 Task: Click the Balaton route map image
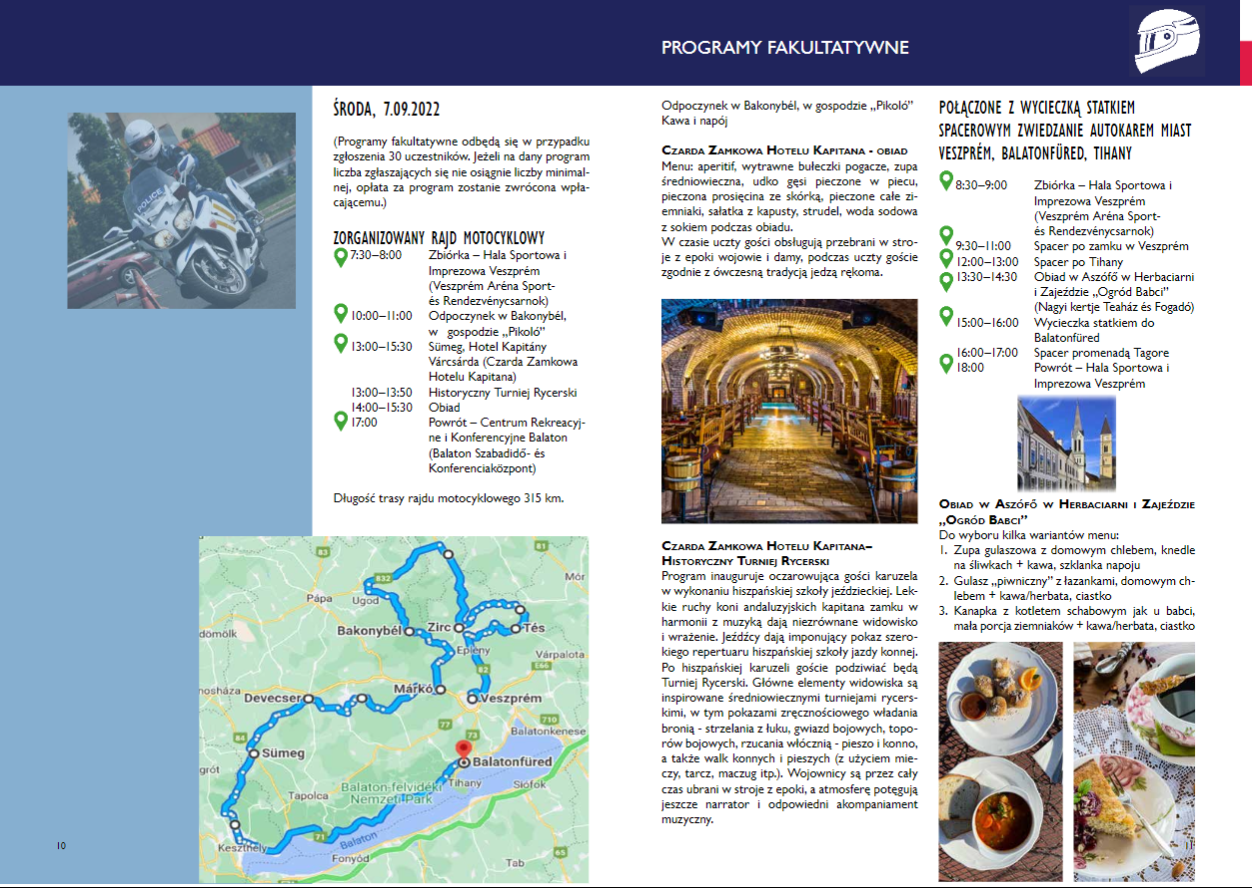point(394,710)
